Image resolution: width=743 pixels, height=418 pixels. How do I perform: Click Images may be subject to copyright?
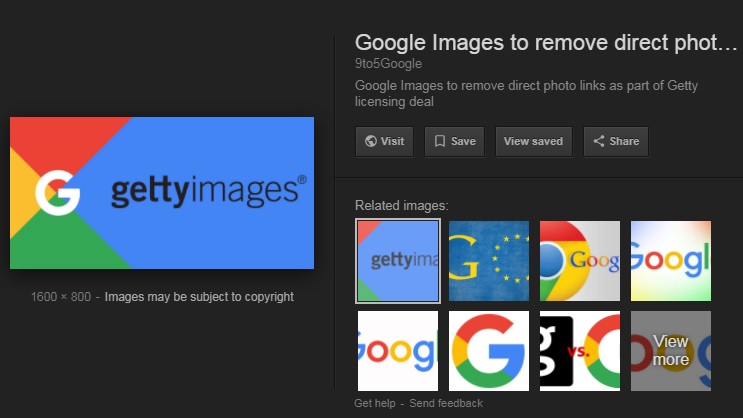[199, 297]
